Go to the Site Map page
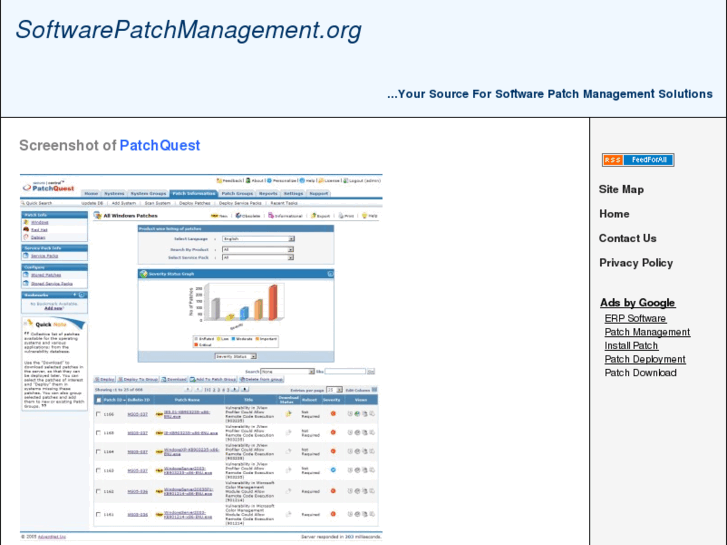Viewport: 727px width, 545px height. 621,189
